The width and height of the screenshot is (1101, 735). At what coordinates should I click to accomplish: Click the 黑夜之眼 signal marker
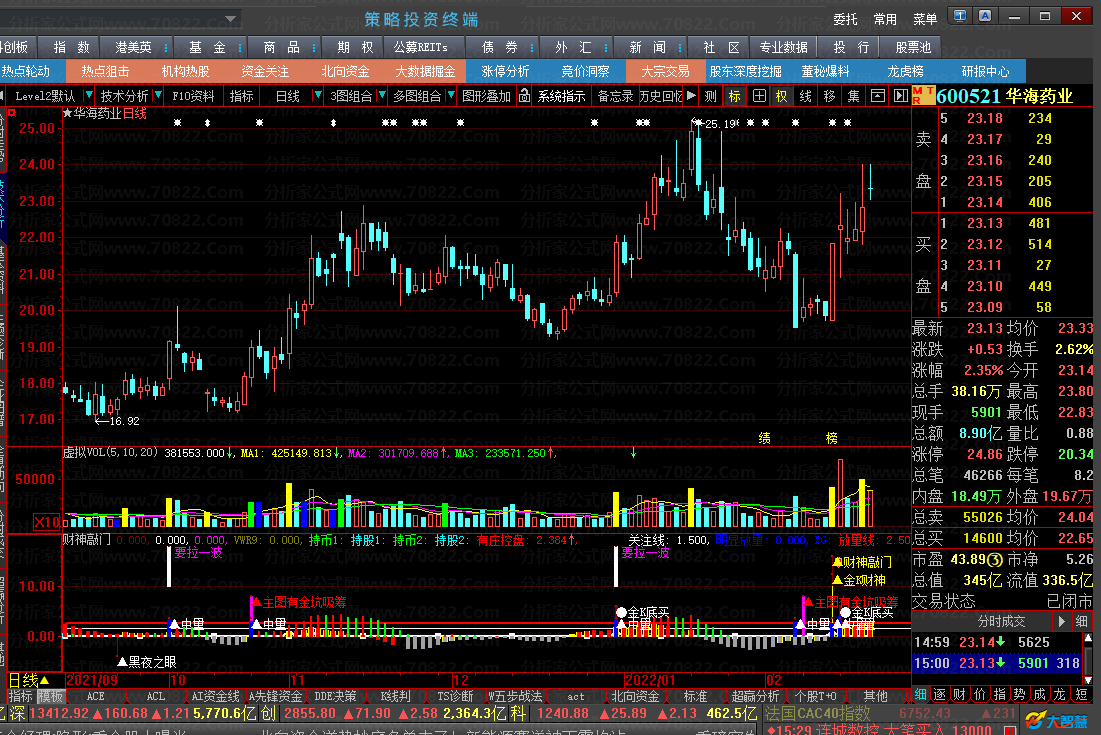pyautogui.click(x=147, y=662)
